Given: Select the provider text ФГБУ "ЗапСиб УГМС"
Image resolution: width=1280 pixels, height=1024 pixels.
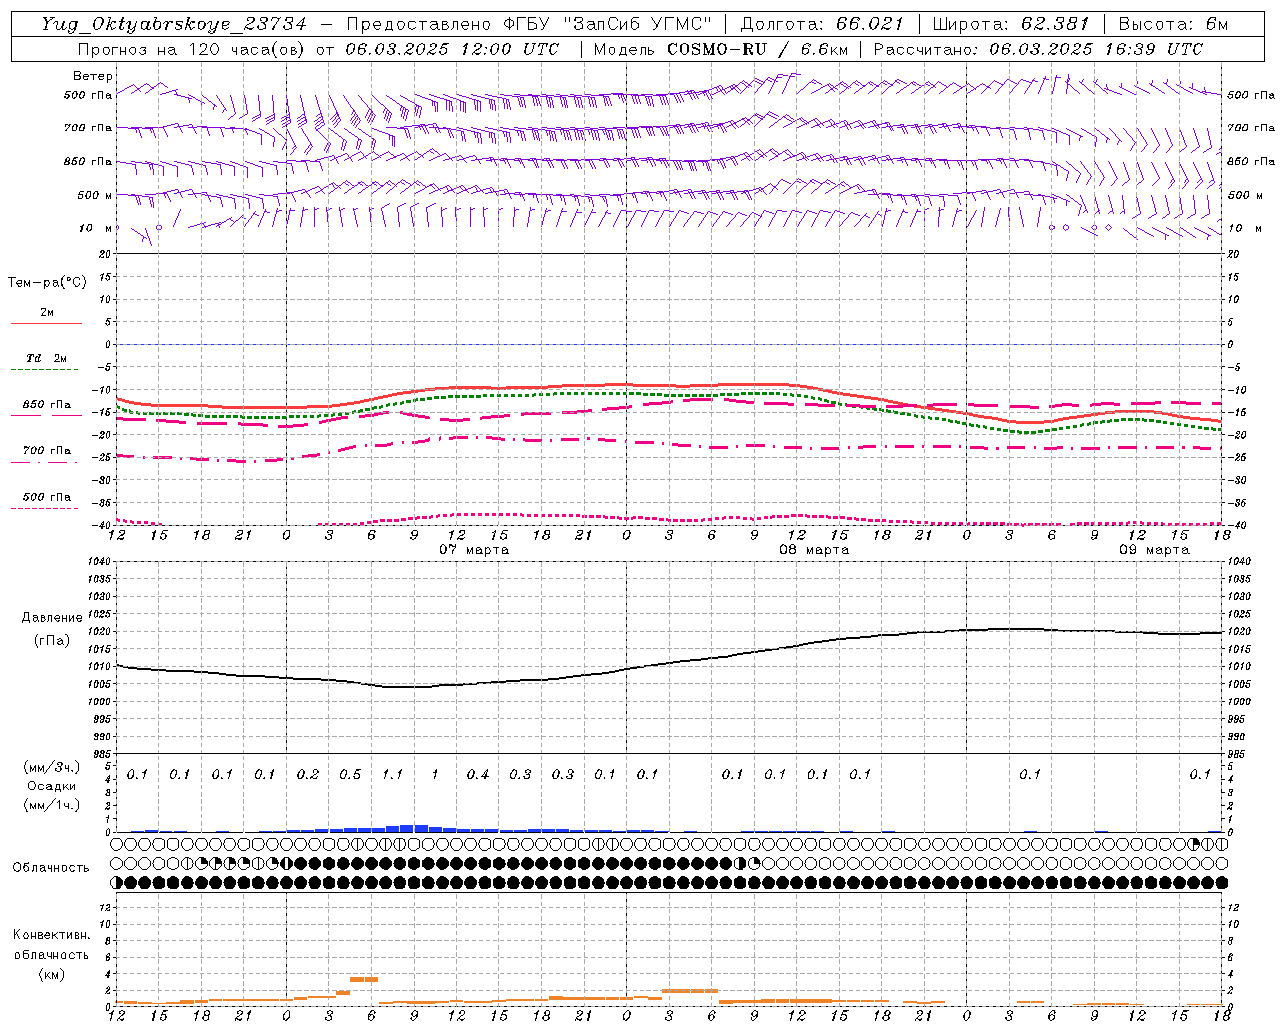Looking at the screenshot, I should coord(610,24).
